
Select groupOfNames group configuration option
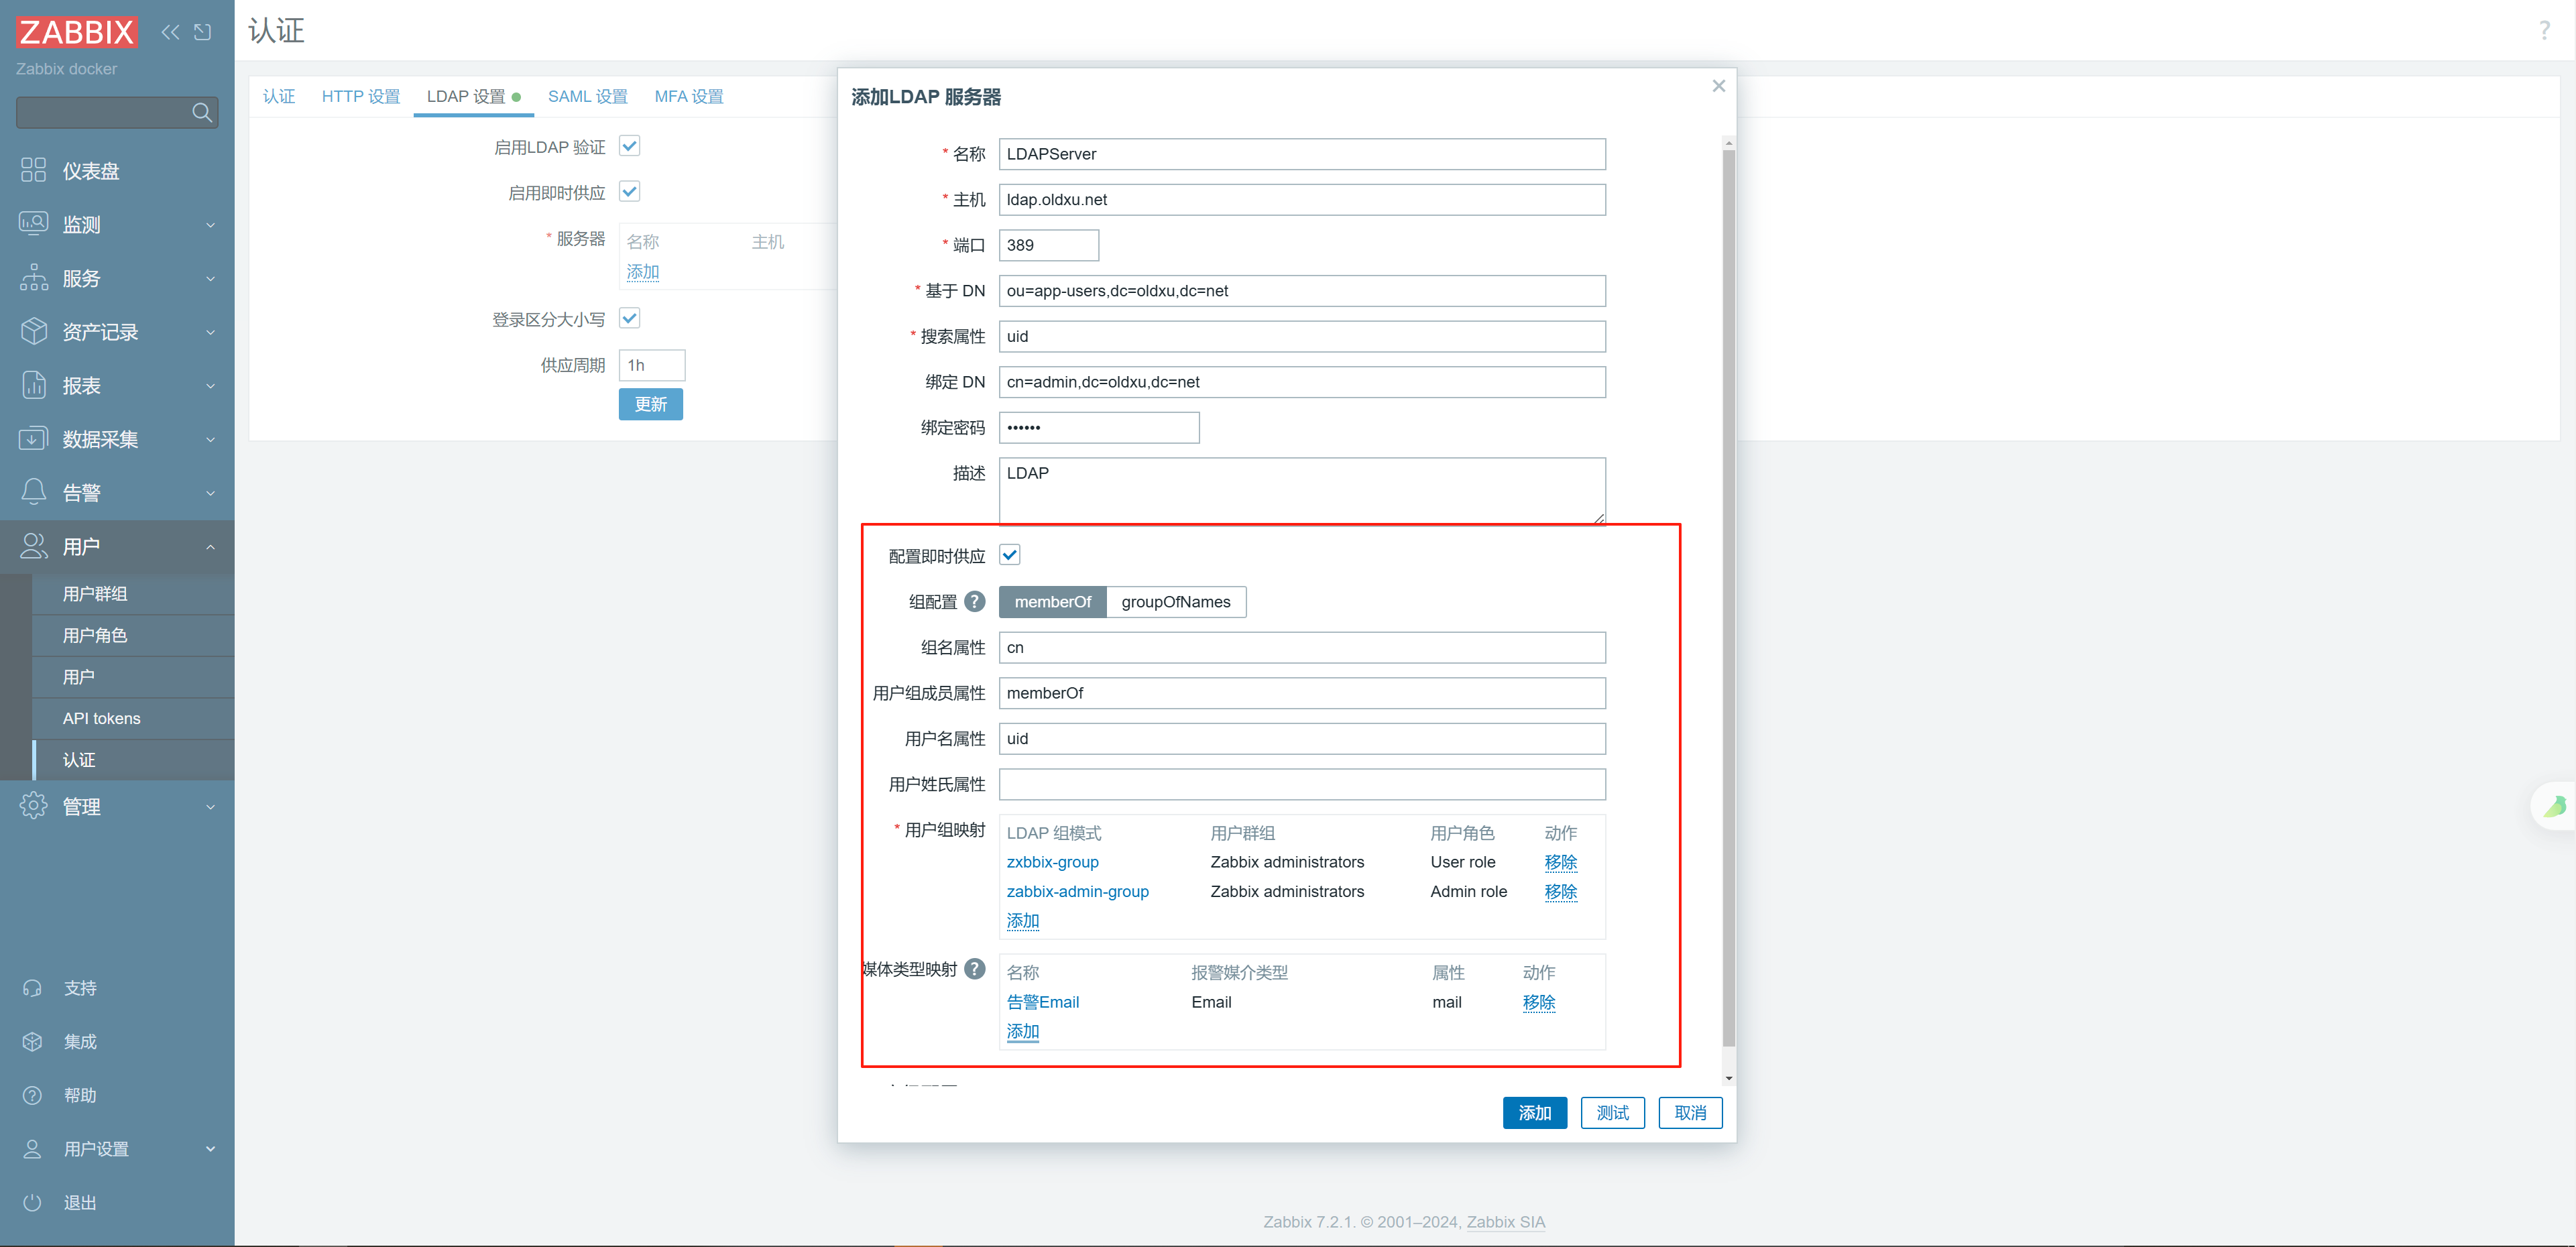[1175, 602]
